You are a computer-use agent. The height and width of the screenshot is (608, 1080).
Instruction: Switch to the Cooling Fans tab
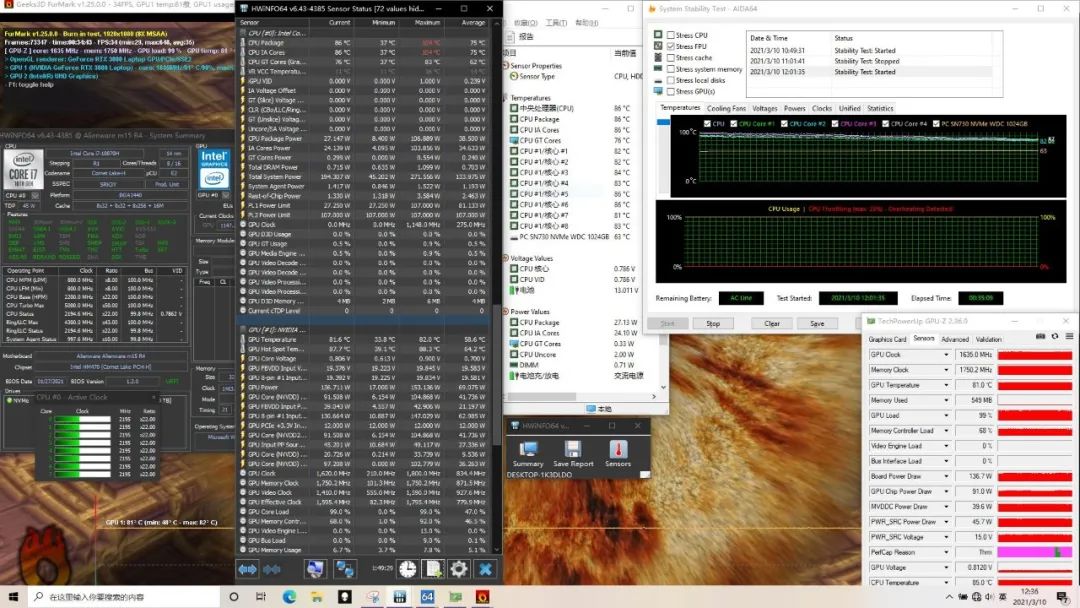click(x=726, y=108)
